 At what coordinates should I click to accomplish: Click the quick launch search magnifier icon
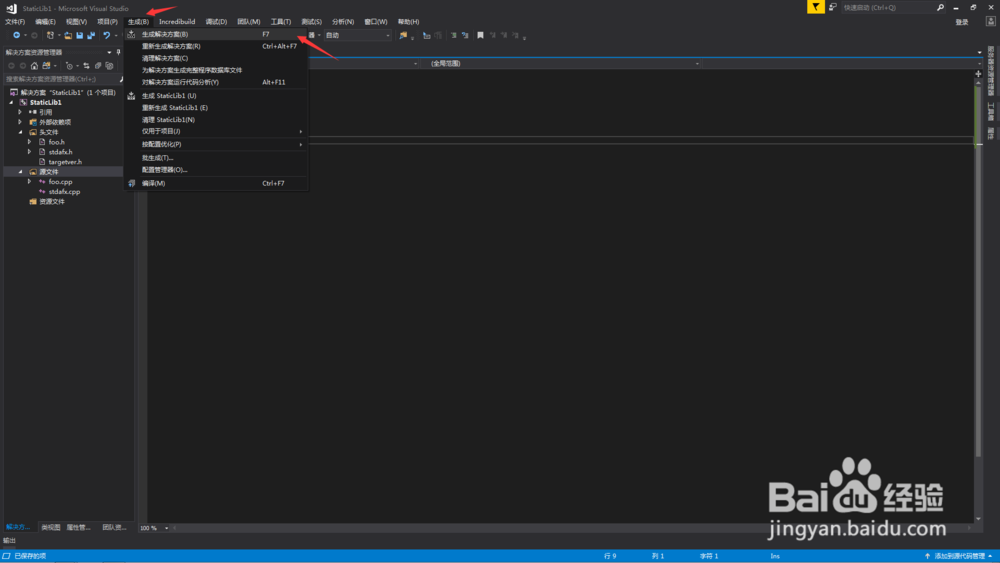(940, 8)
